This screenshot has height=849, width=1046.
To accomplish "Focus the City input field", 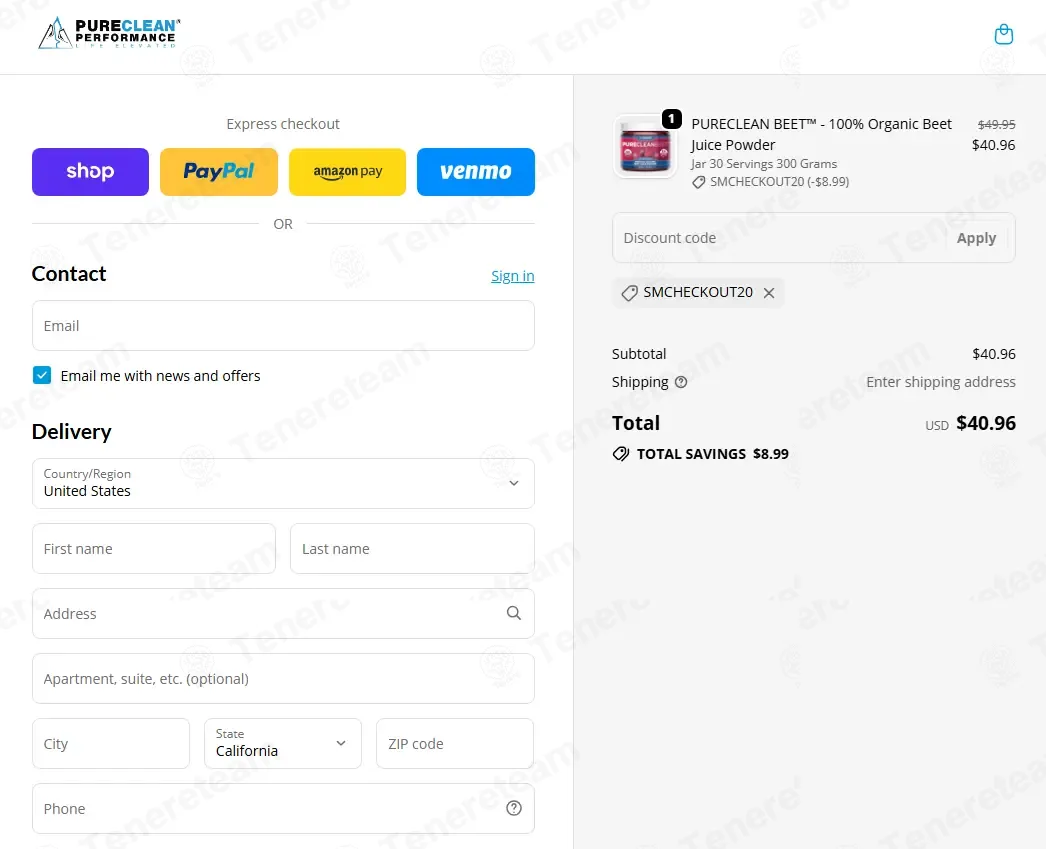I will click(111, 743).
